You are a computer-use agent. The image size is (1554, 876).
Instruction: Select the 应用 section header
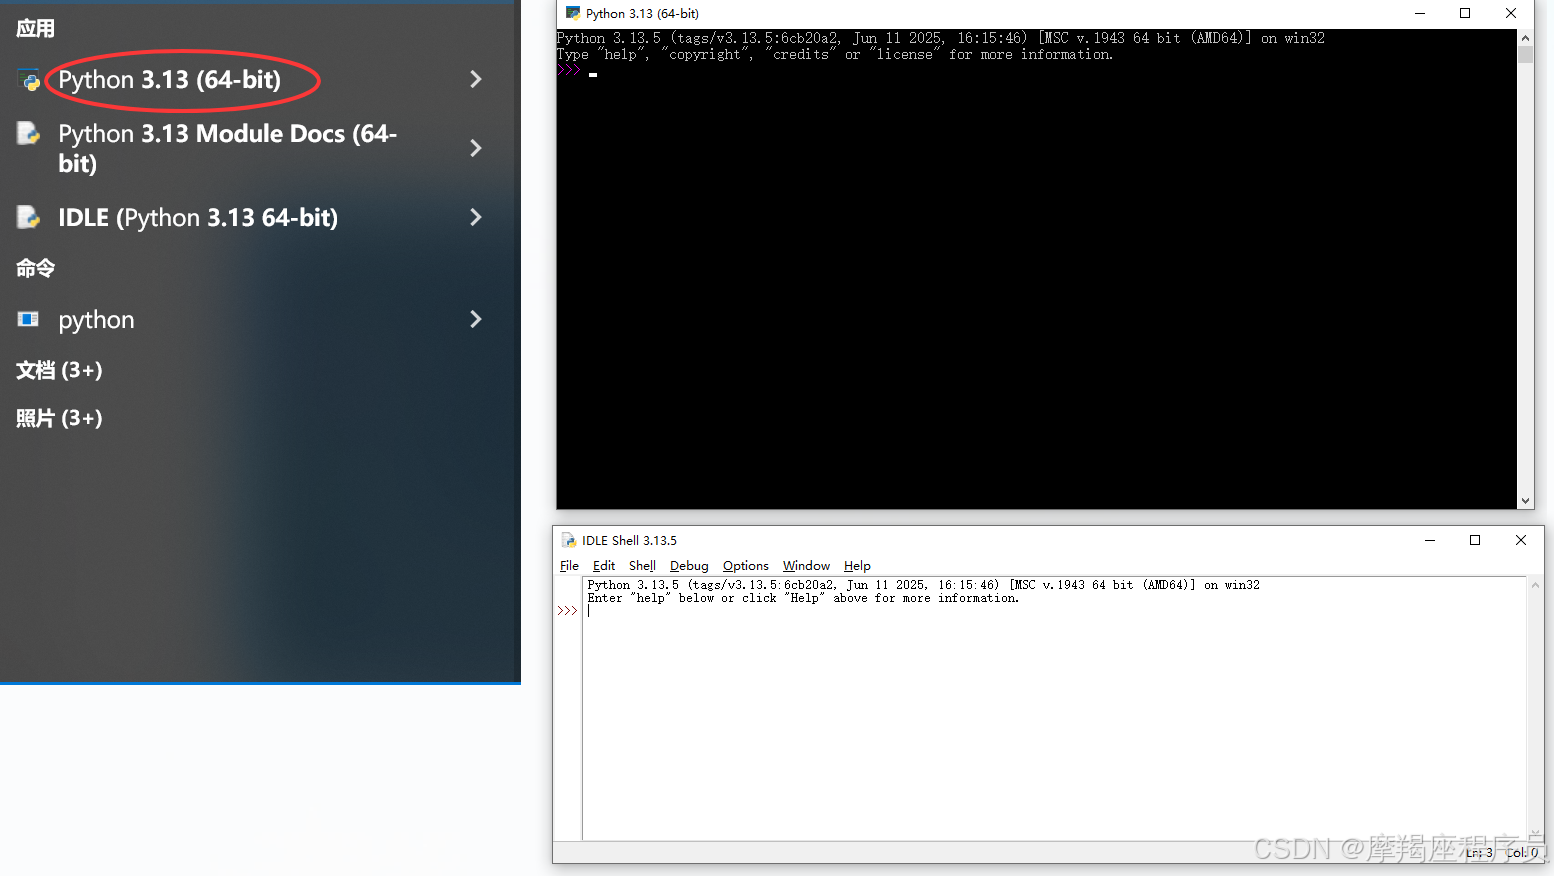pyautogui.click(x=35, y=28)
